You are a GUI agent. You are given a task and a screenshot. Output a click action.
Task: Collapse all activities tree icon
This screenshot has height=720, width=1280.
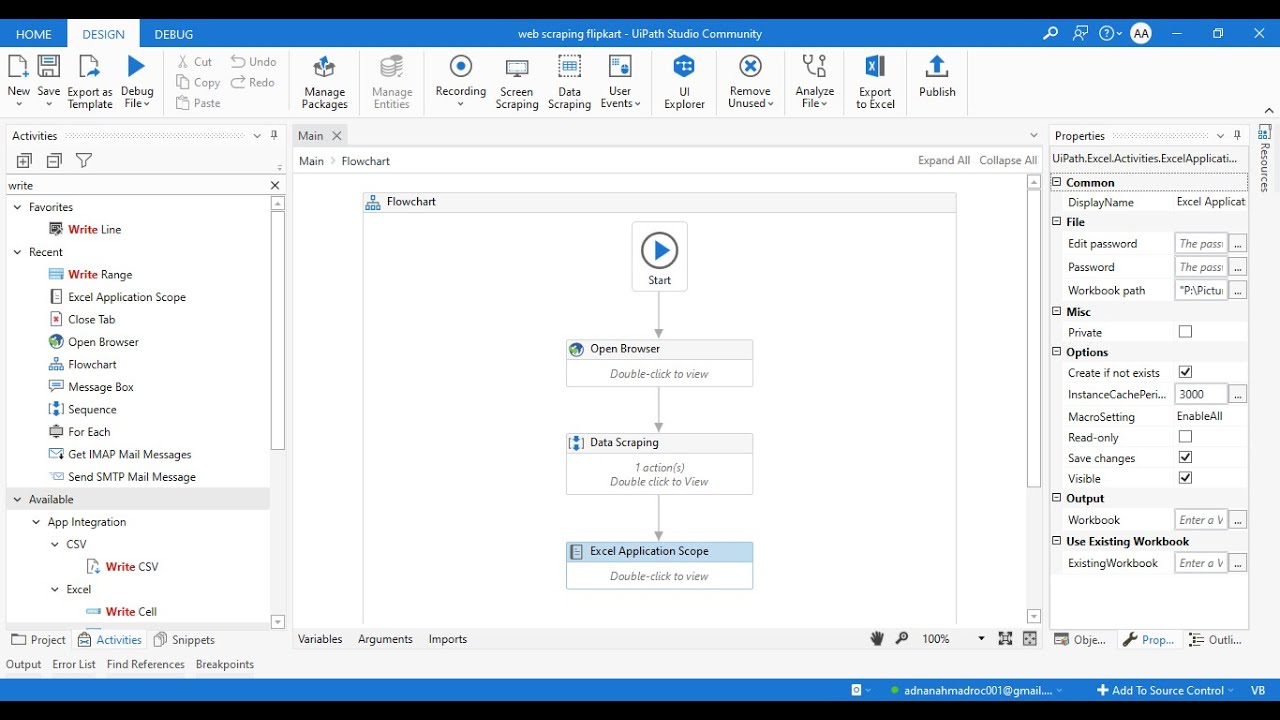(x=54, y=160)
